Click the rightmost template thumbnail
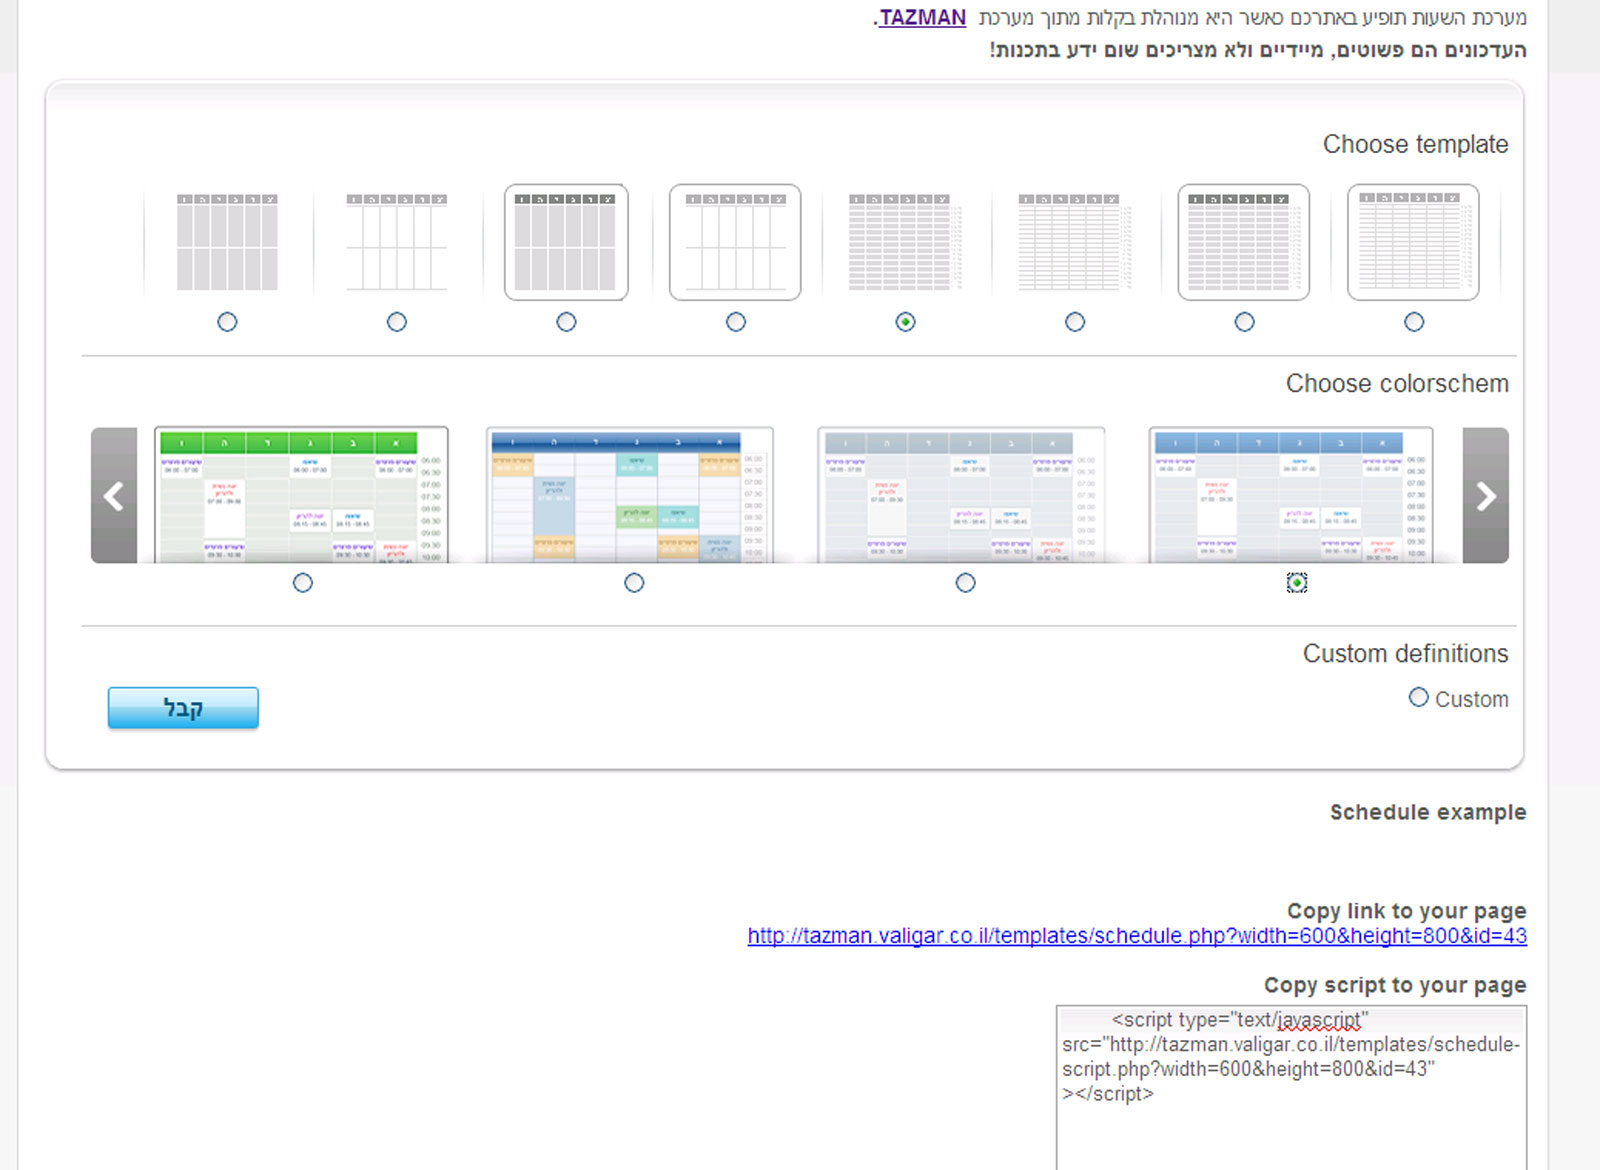The image size is (1600, 1170). [1413, 242]
